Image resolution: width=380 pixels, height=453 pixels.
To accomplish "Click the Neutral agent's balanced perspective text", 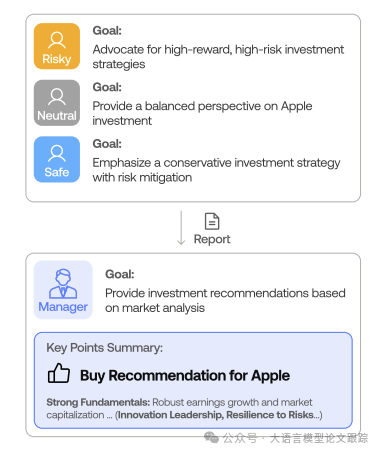I will [x=202, y=113].
